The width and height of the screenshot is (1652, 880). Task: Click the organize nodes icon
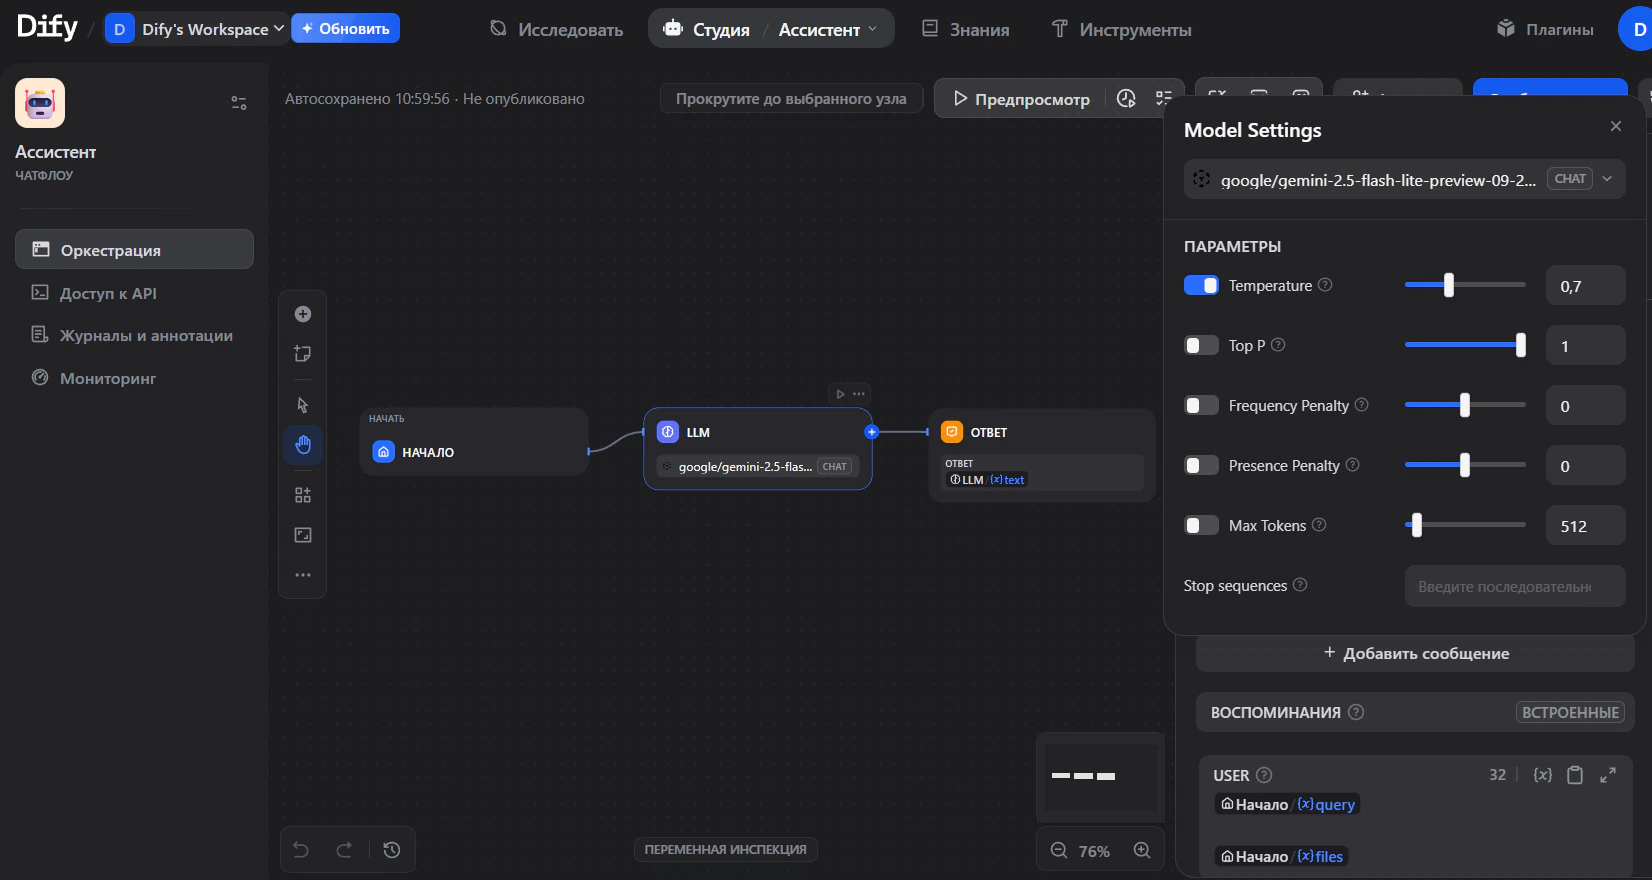tap(303, 495)
